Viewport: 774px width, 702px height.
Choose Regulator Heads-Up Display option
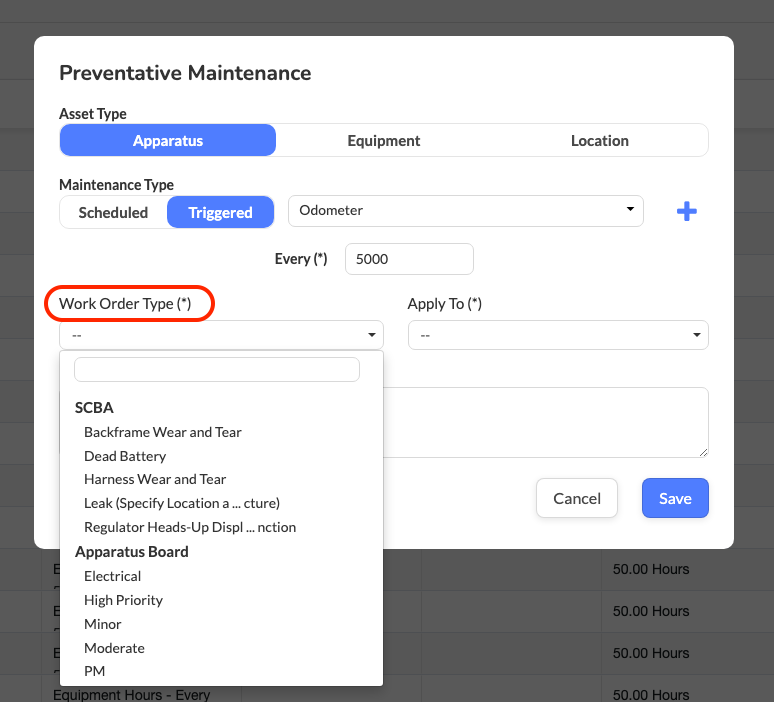pyautogui.click(x=190, y=527)
